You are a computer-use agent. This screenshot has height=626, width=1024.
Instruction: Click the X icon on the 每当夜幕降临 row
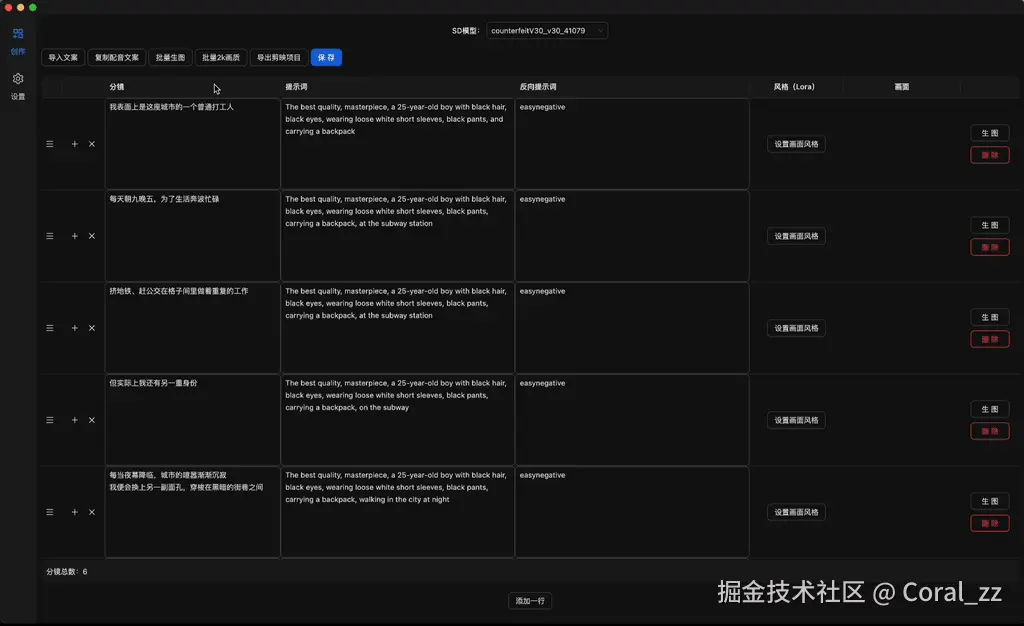92,512
